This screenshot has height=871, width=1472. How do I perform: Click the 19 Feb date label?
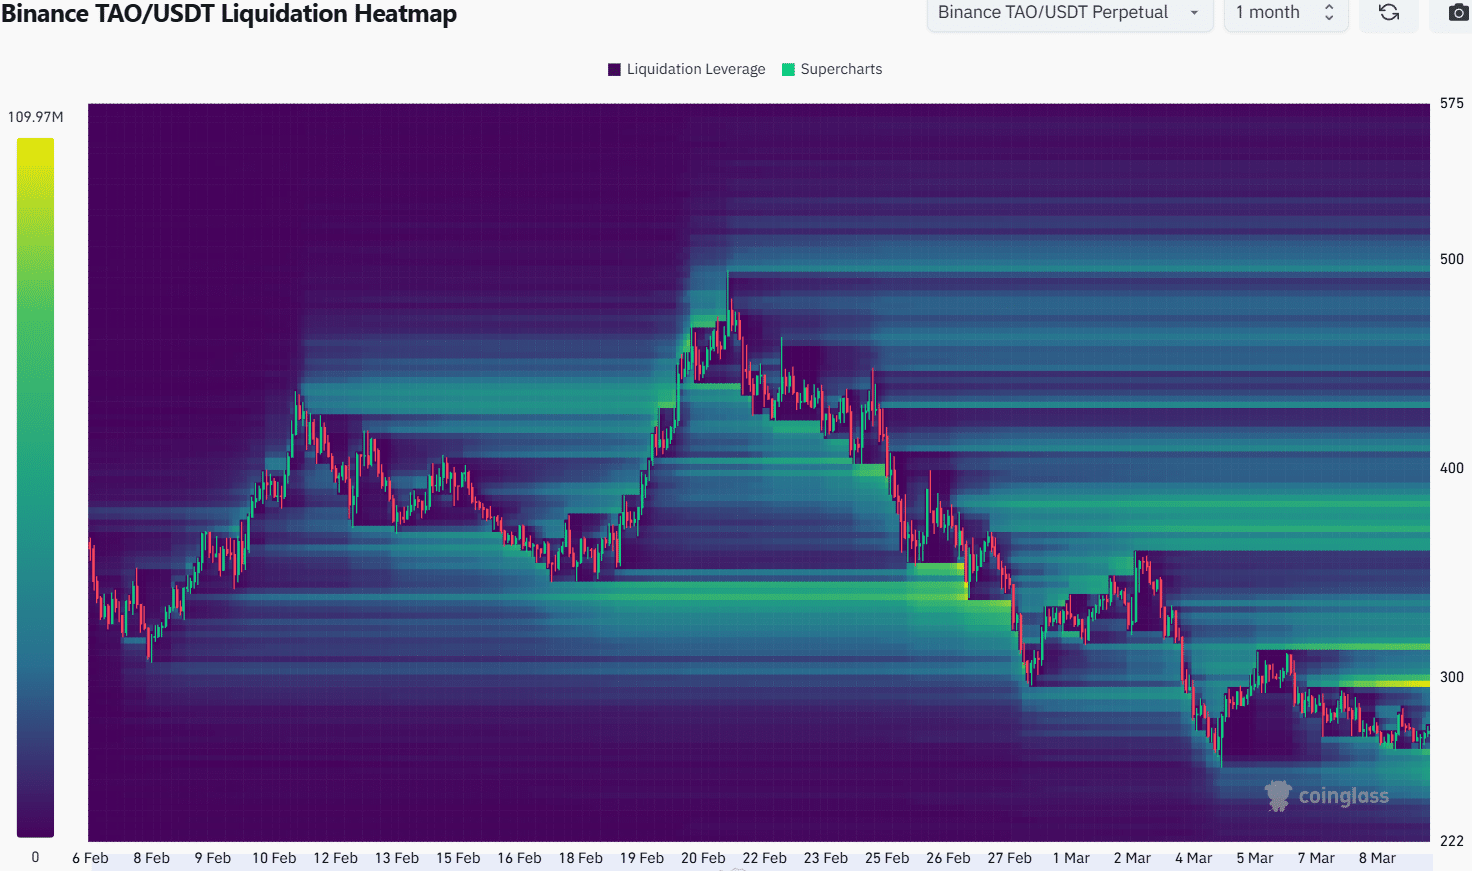[x=642, y=858]
